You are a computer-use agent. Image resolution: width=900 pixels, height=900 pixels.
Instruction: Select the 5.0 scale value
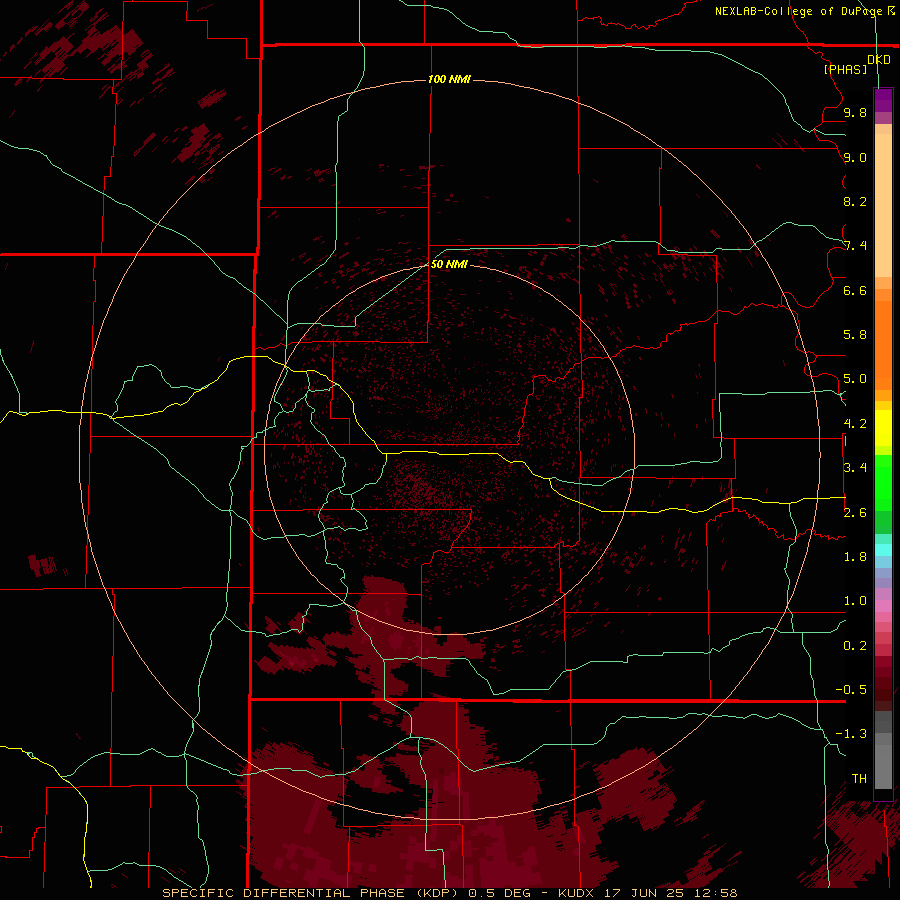click(855, 379)
